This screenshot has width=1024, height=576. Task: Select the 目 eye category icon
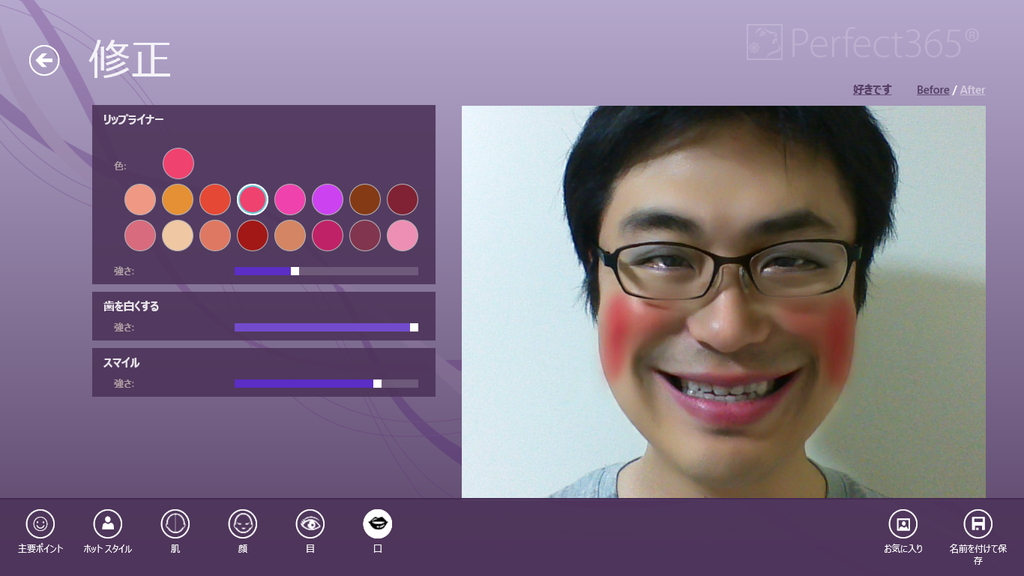tap(310, 524)
